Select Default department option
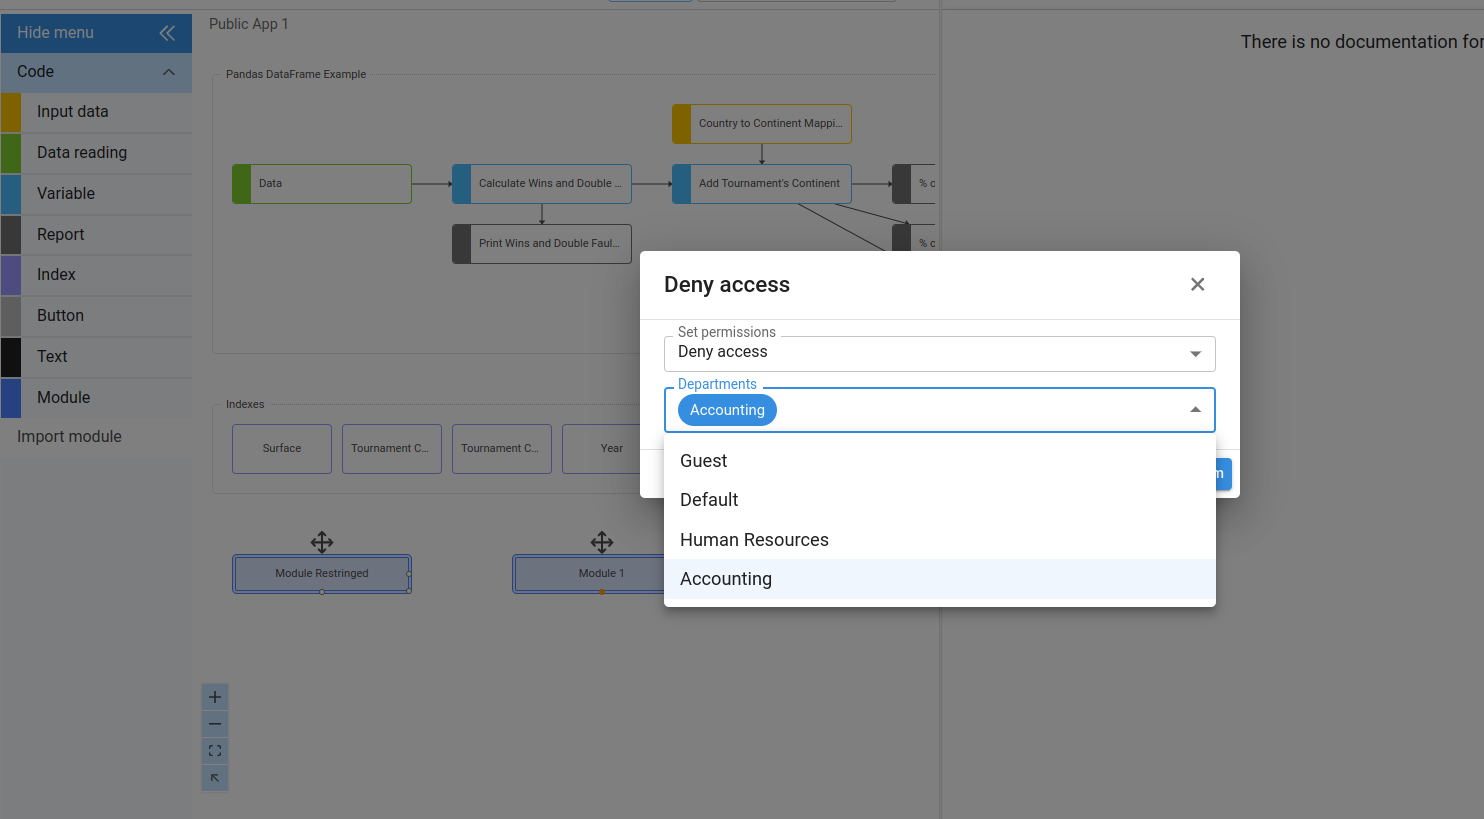This screenshot has width=1484, height=819. coord(709,500)
